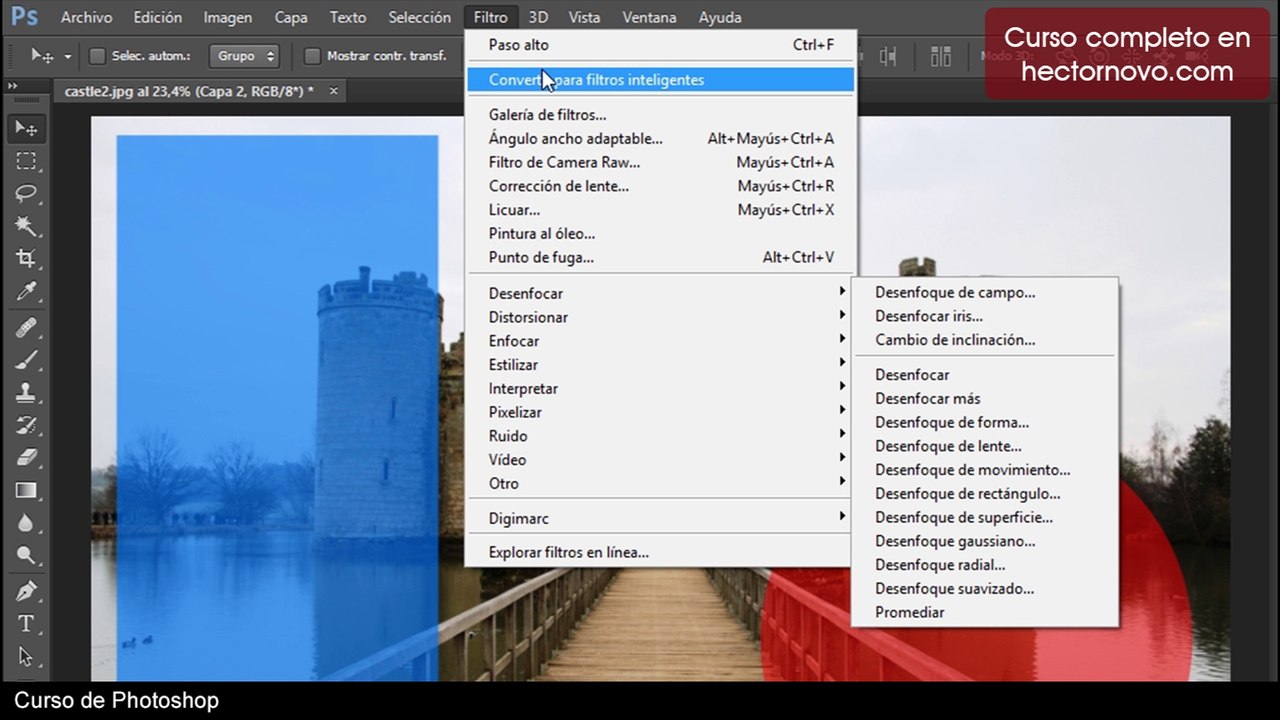Open Filtro de Camera Raw
1280x720 pixels.
pos(660,162)
